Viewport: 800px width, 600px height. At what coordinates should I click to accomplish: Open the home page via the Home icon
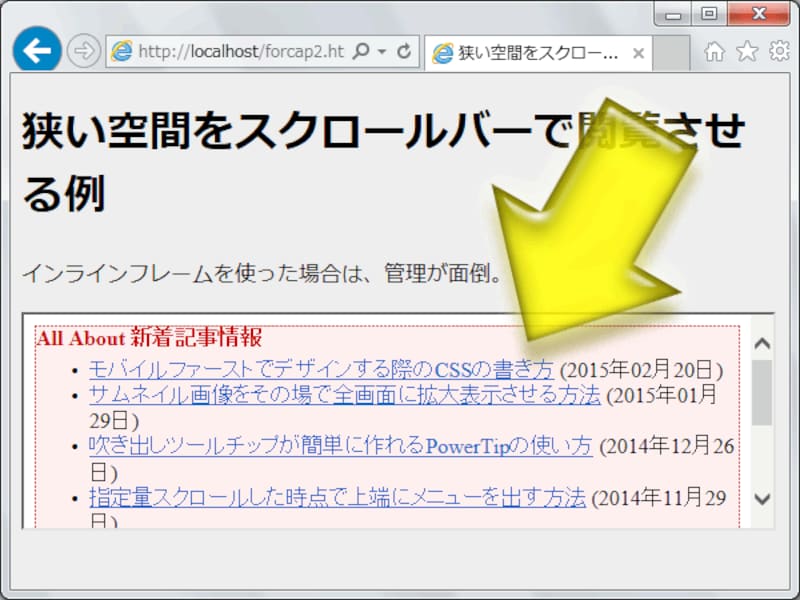point(716,51)
